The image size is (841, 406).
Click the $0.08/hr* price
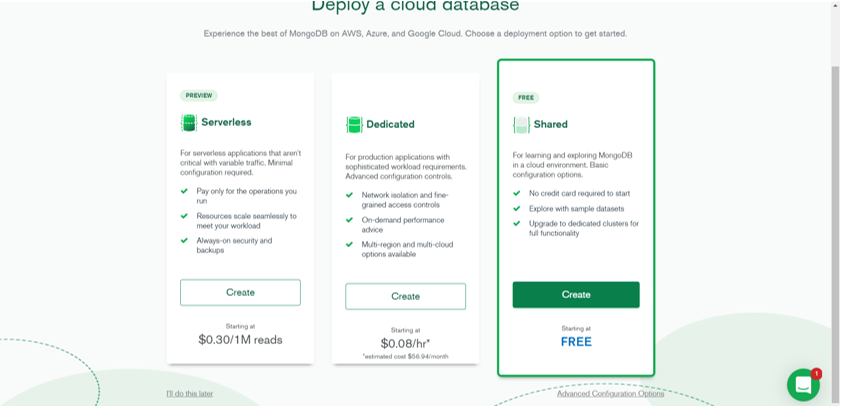point(405,343)
